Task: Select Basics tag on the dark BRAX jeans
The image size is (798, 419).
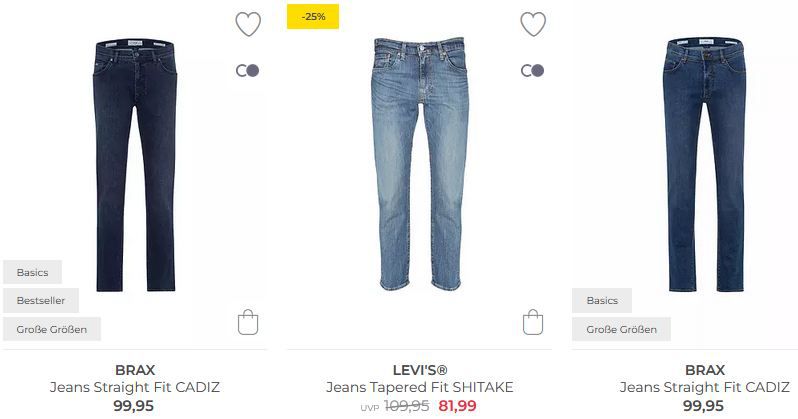Action: pyautogui.click(x=33, y=272)
